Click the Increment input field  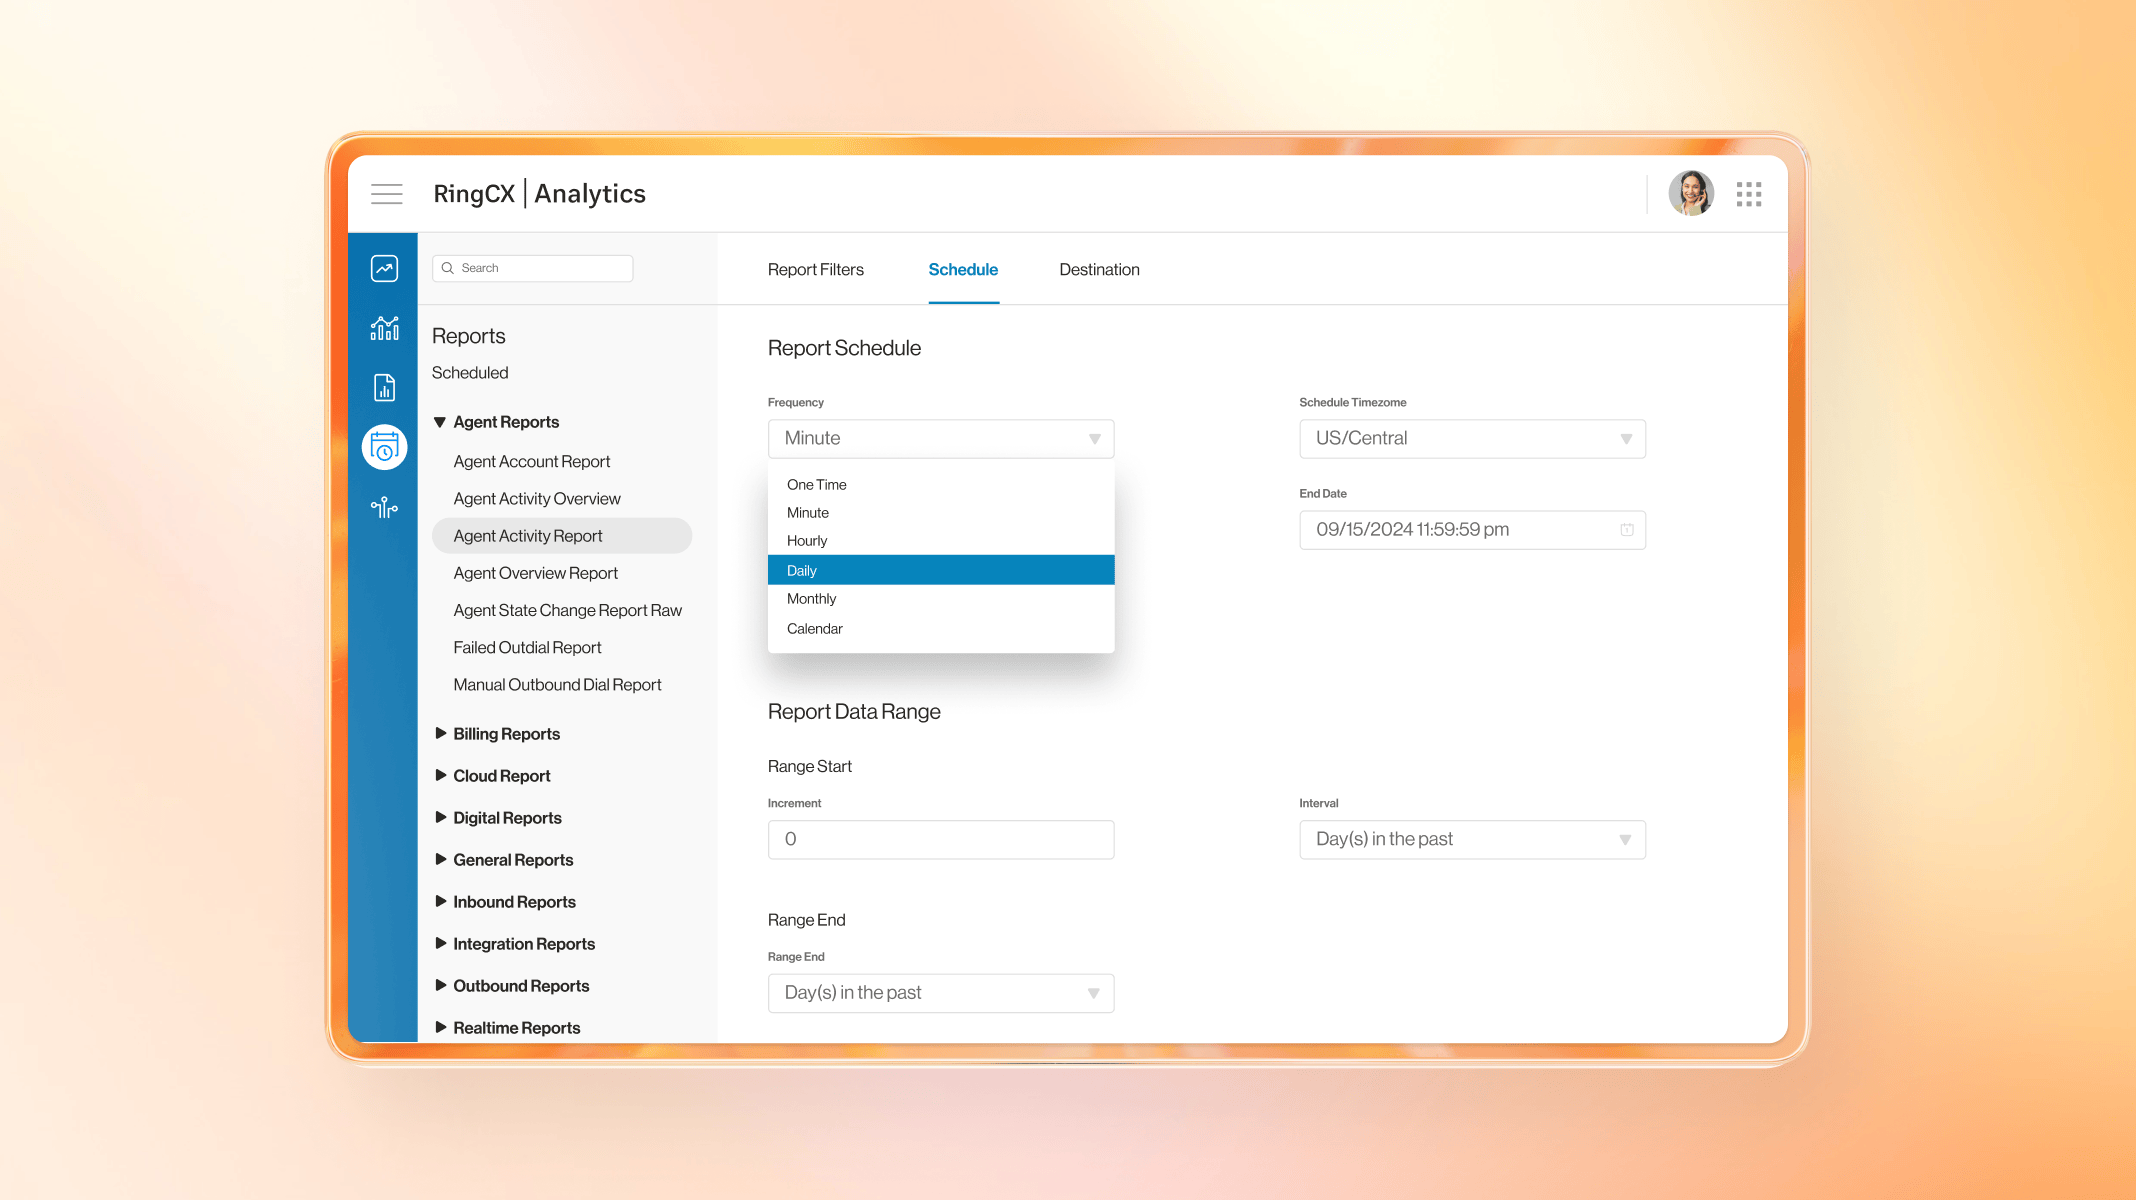(941, 840)
